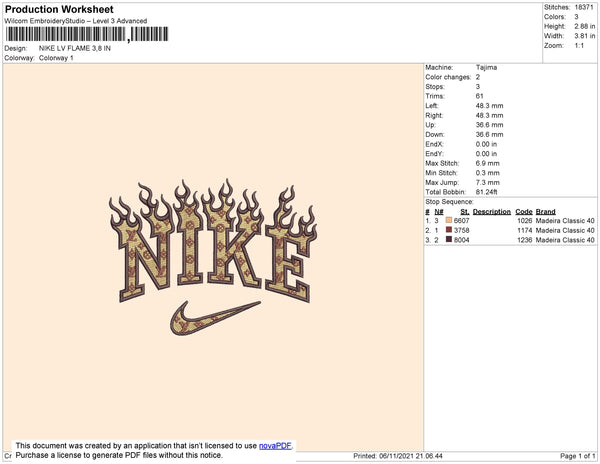Click the Page 1 of 1 footer

click(x=578, y=456)
